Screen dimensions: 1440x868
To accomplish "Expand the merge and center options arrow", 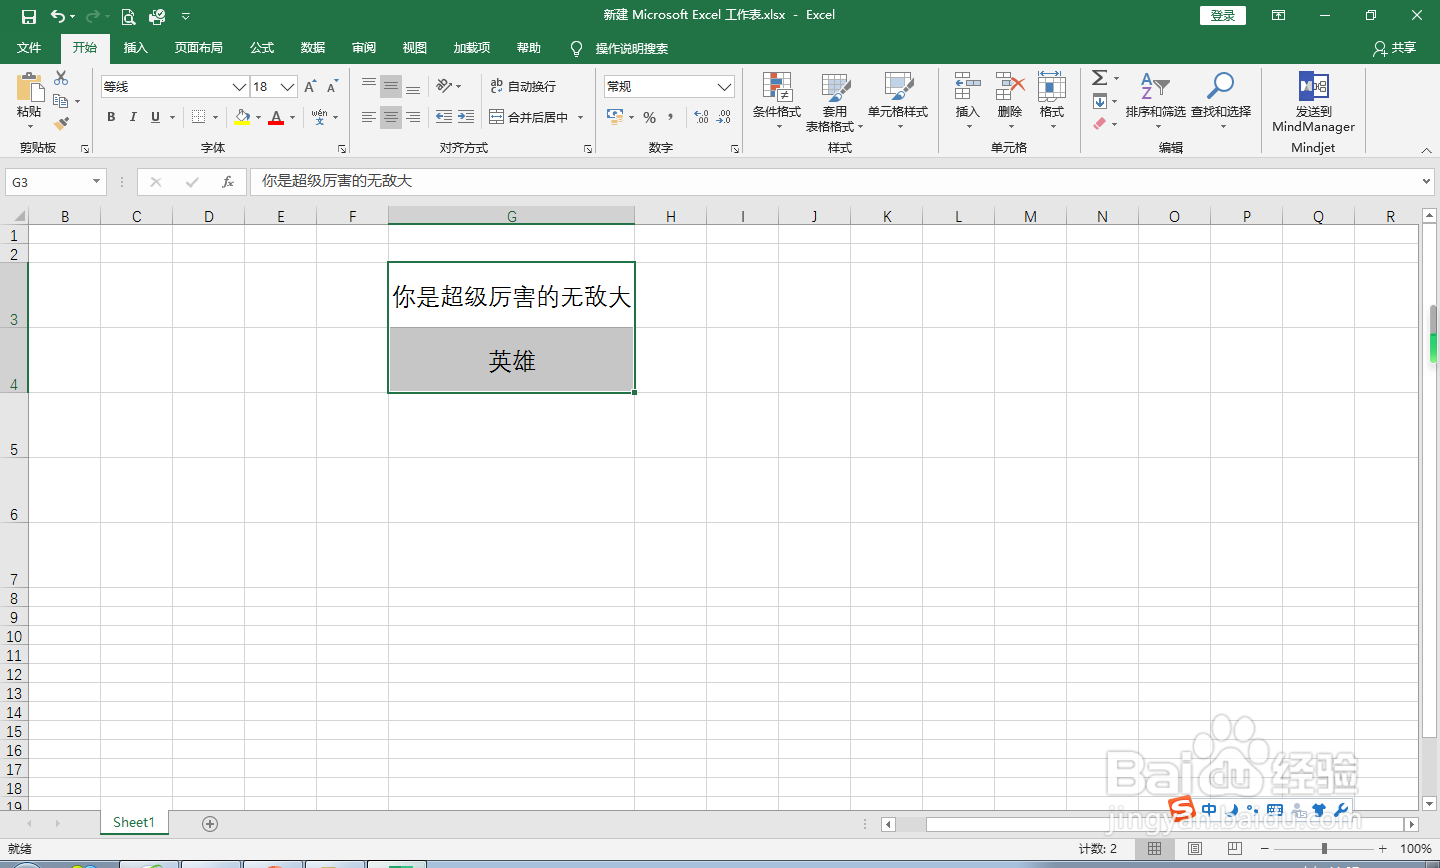I will coord(580,117).
